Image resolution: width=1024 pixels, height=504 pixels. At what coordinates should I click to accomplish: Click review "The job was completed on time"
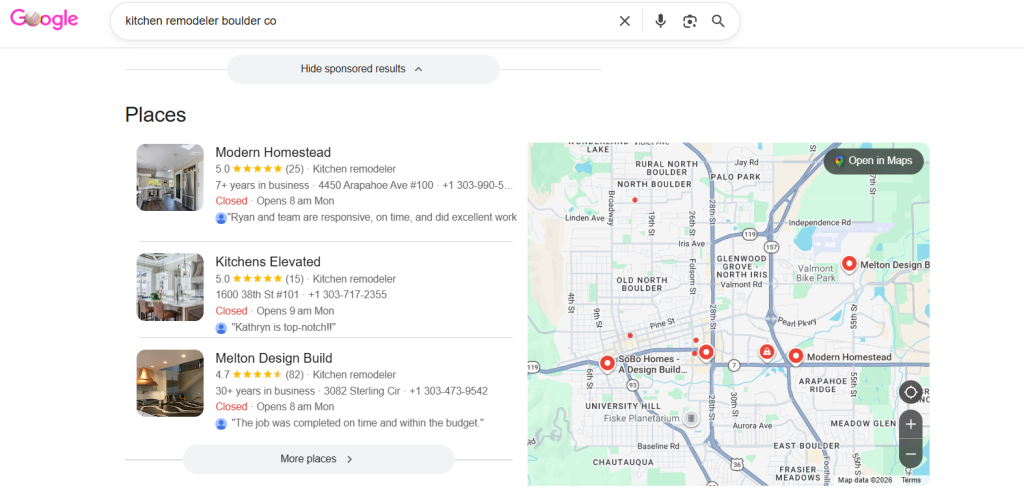click(x=358, y=424)
